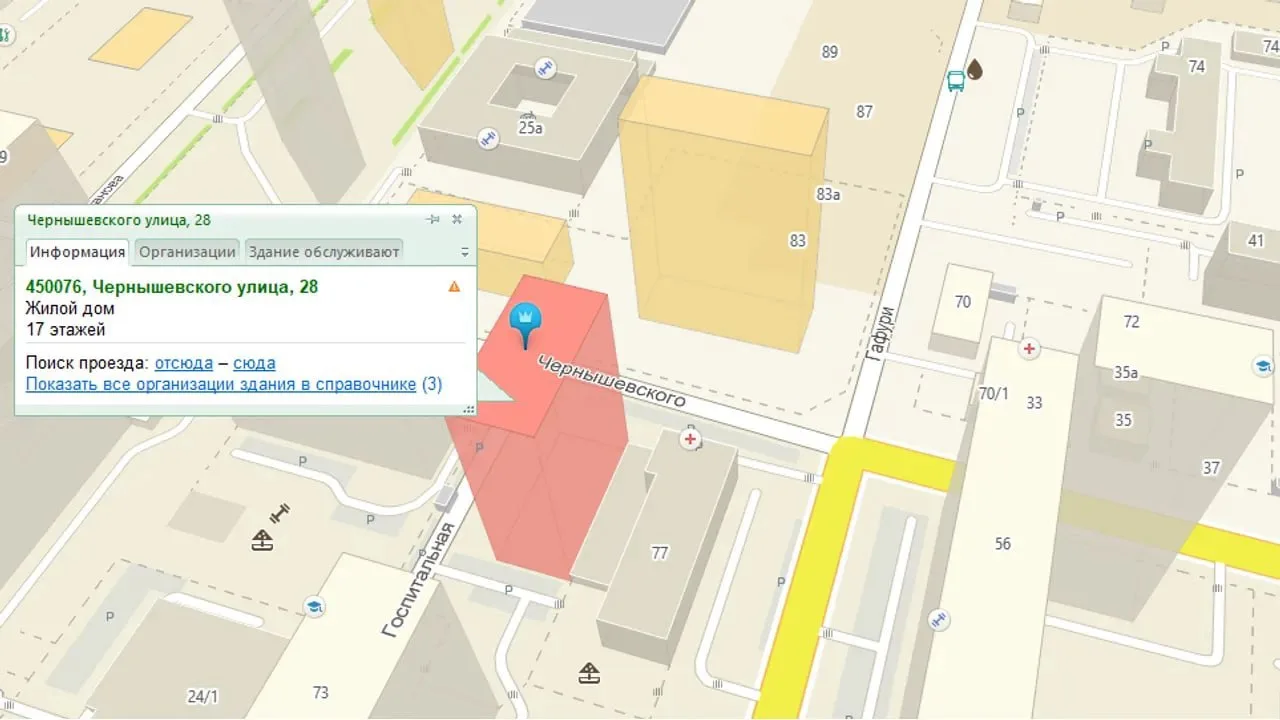Screen dimensions: 1280x720
Task: Click the fitness dumbbell icon on building 25а
Action: (545, 68)
